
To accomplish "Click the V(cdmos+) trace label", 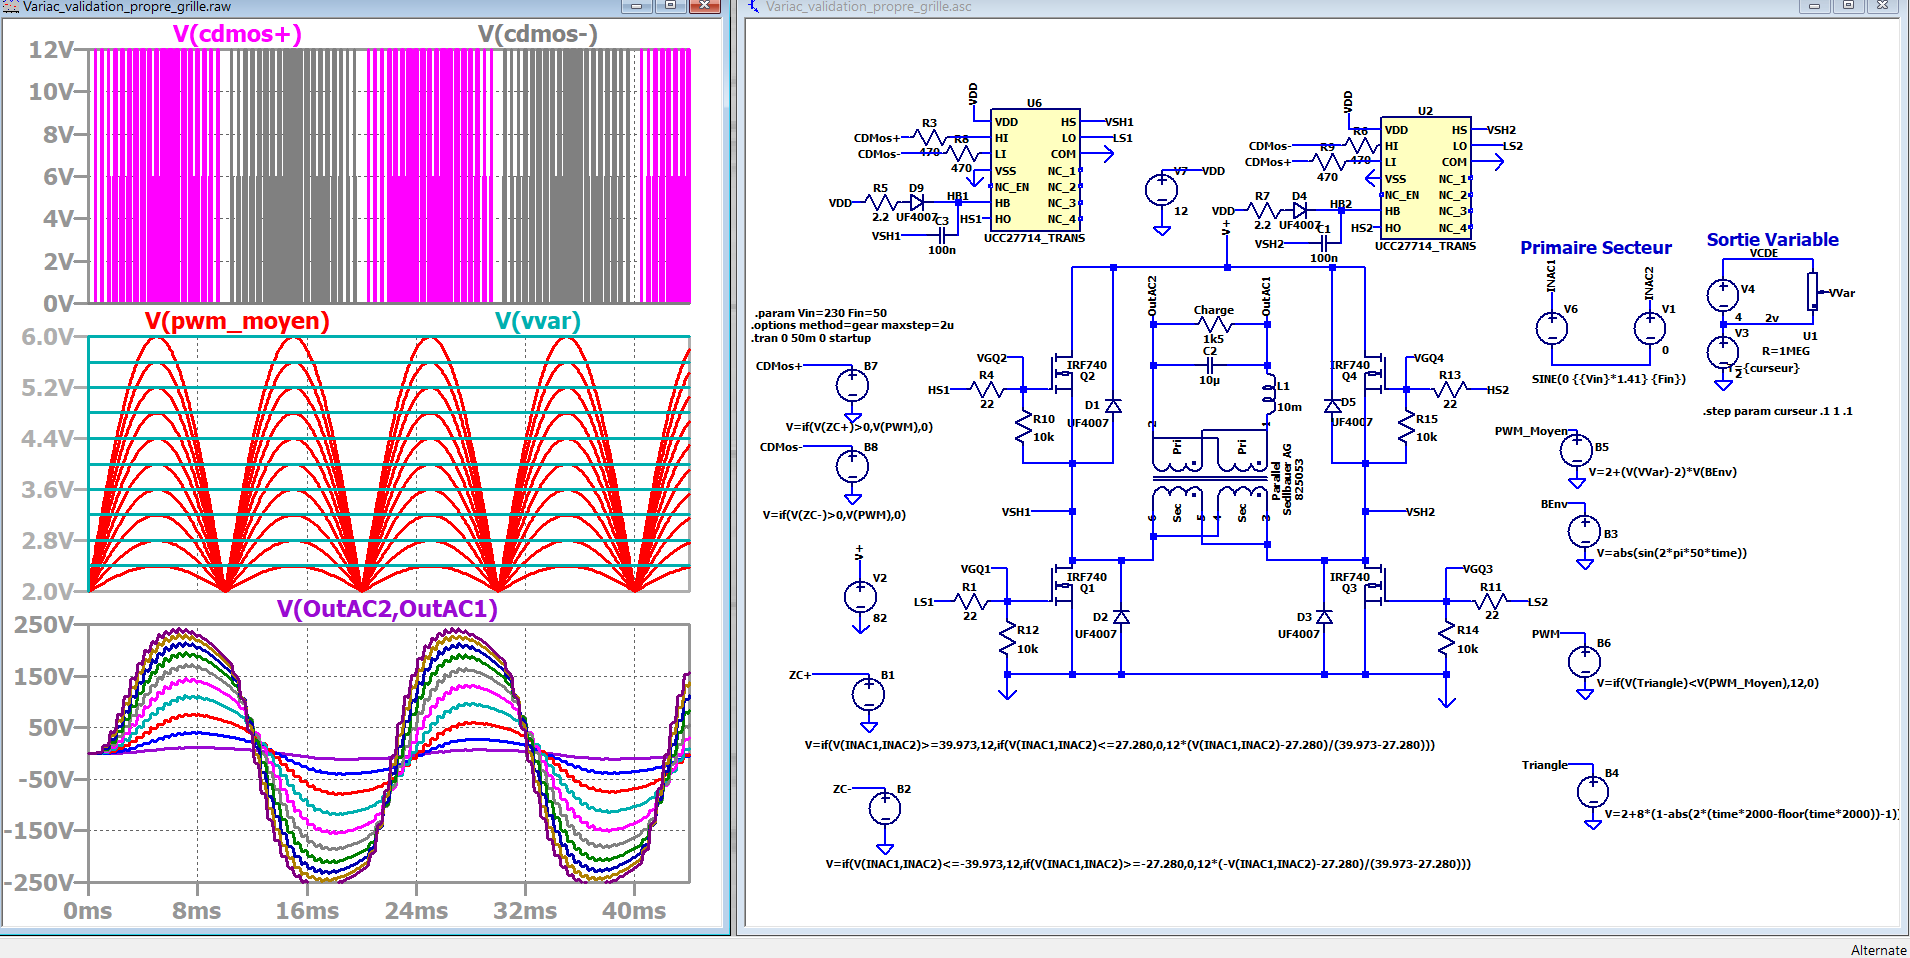I will coord(237,34).
